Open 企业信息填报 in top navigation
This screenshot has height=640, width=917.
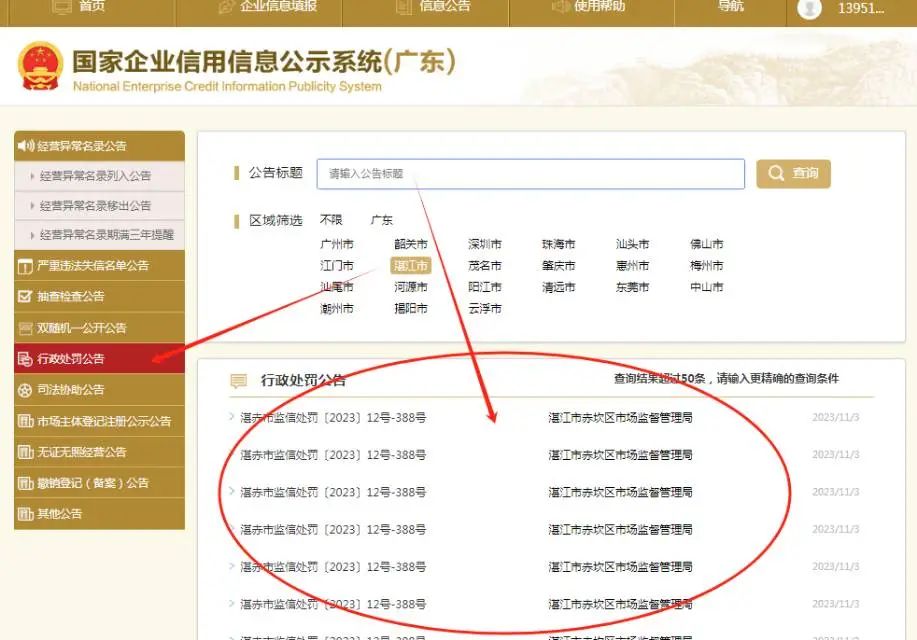278,6
